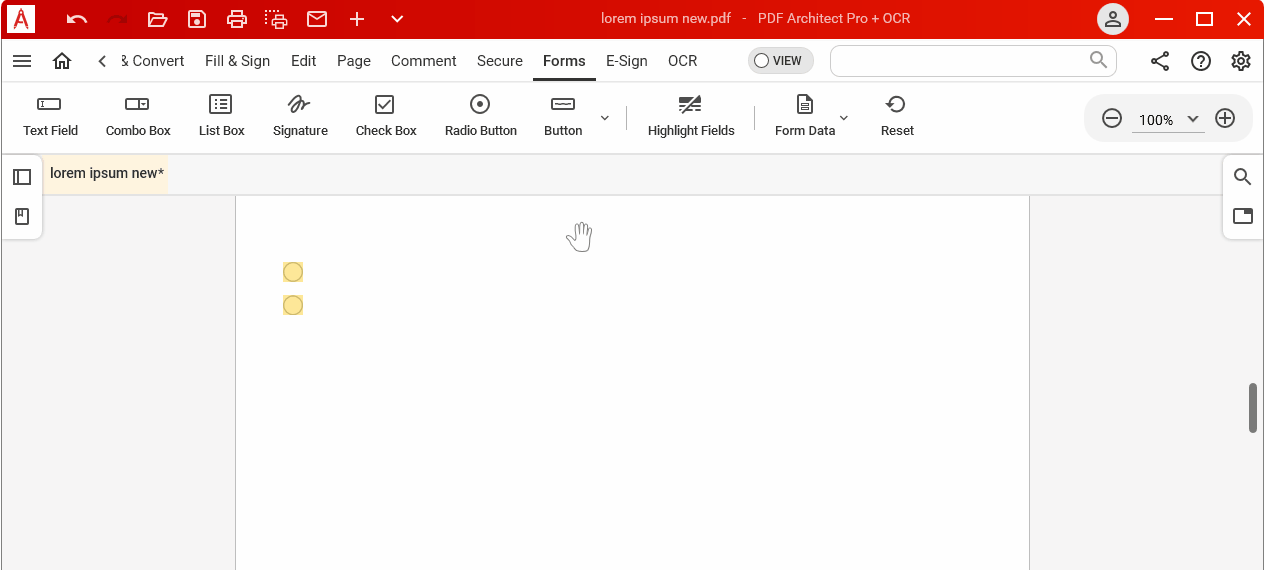The height and width of the screenshot is (570, 1265).
Task: Select the Combo Box tool
Action: (138, 116)
